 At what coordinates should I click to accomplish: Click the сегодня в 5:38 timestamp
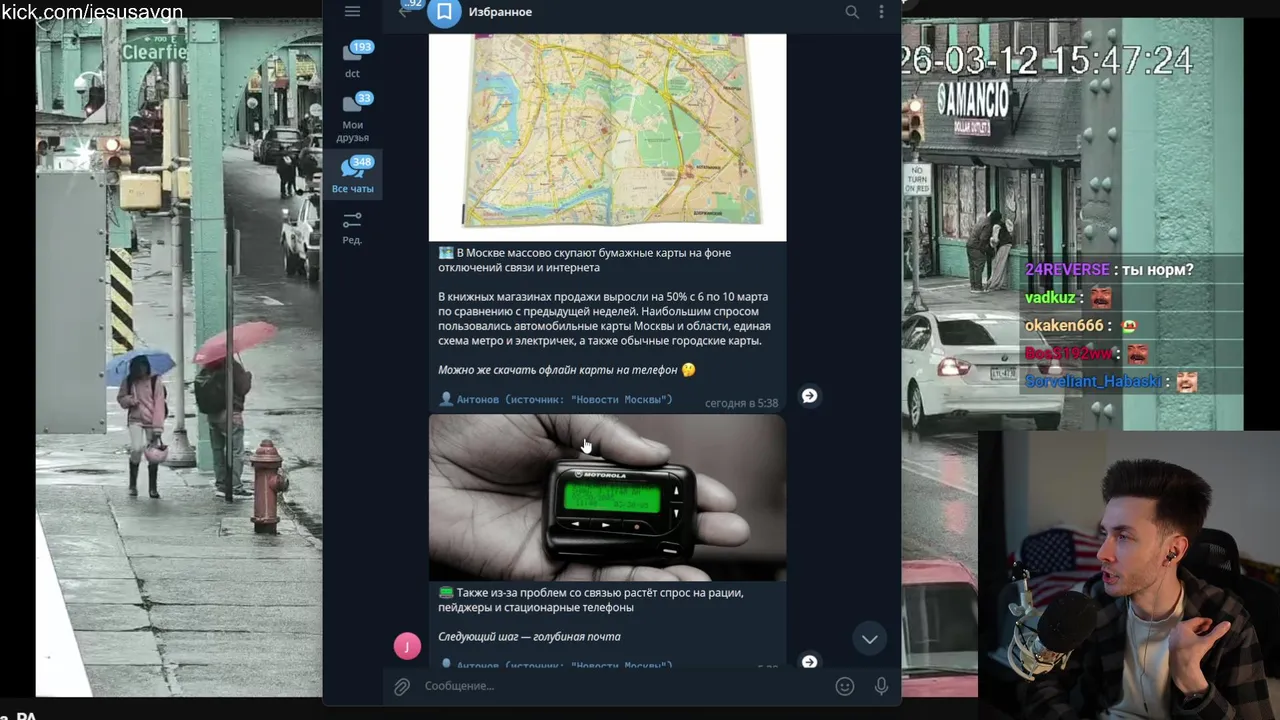[741, 403]
